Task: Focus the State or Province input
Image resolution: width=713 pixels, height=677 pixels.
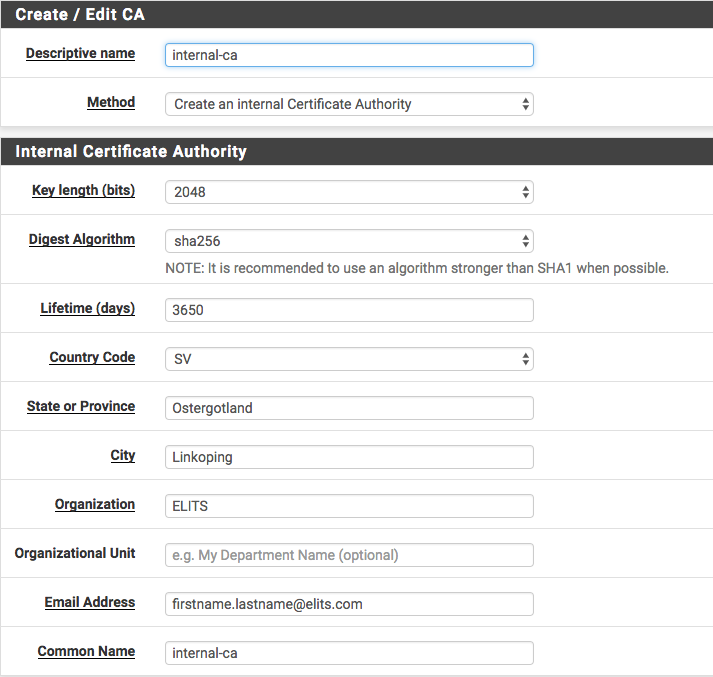Action: click(348, 408)
